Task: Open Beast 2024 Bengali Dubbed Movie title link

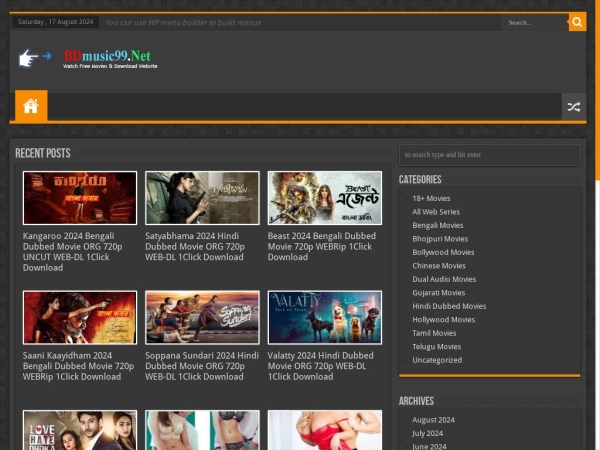Action: click(322, 246)
